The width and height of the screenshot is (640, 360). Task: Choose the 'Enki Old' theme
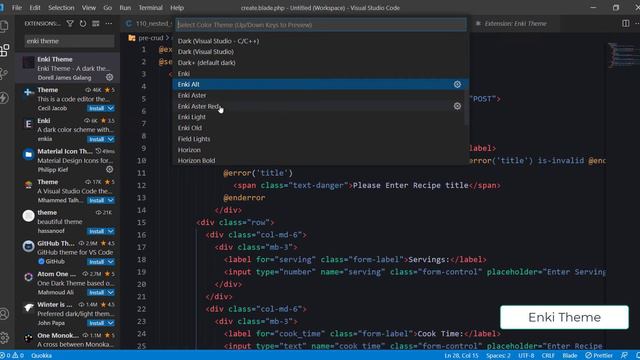(321, 128)
